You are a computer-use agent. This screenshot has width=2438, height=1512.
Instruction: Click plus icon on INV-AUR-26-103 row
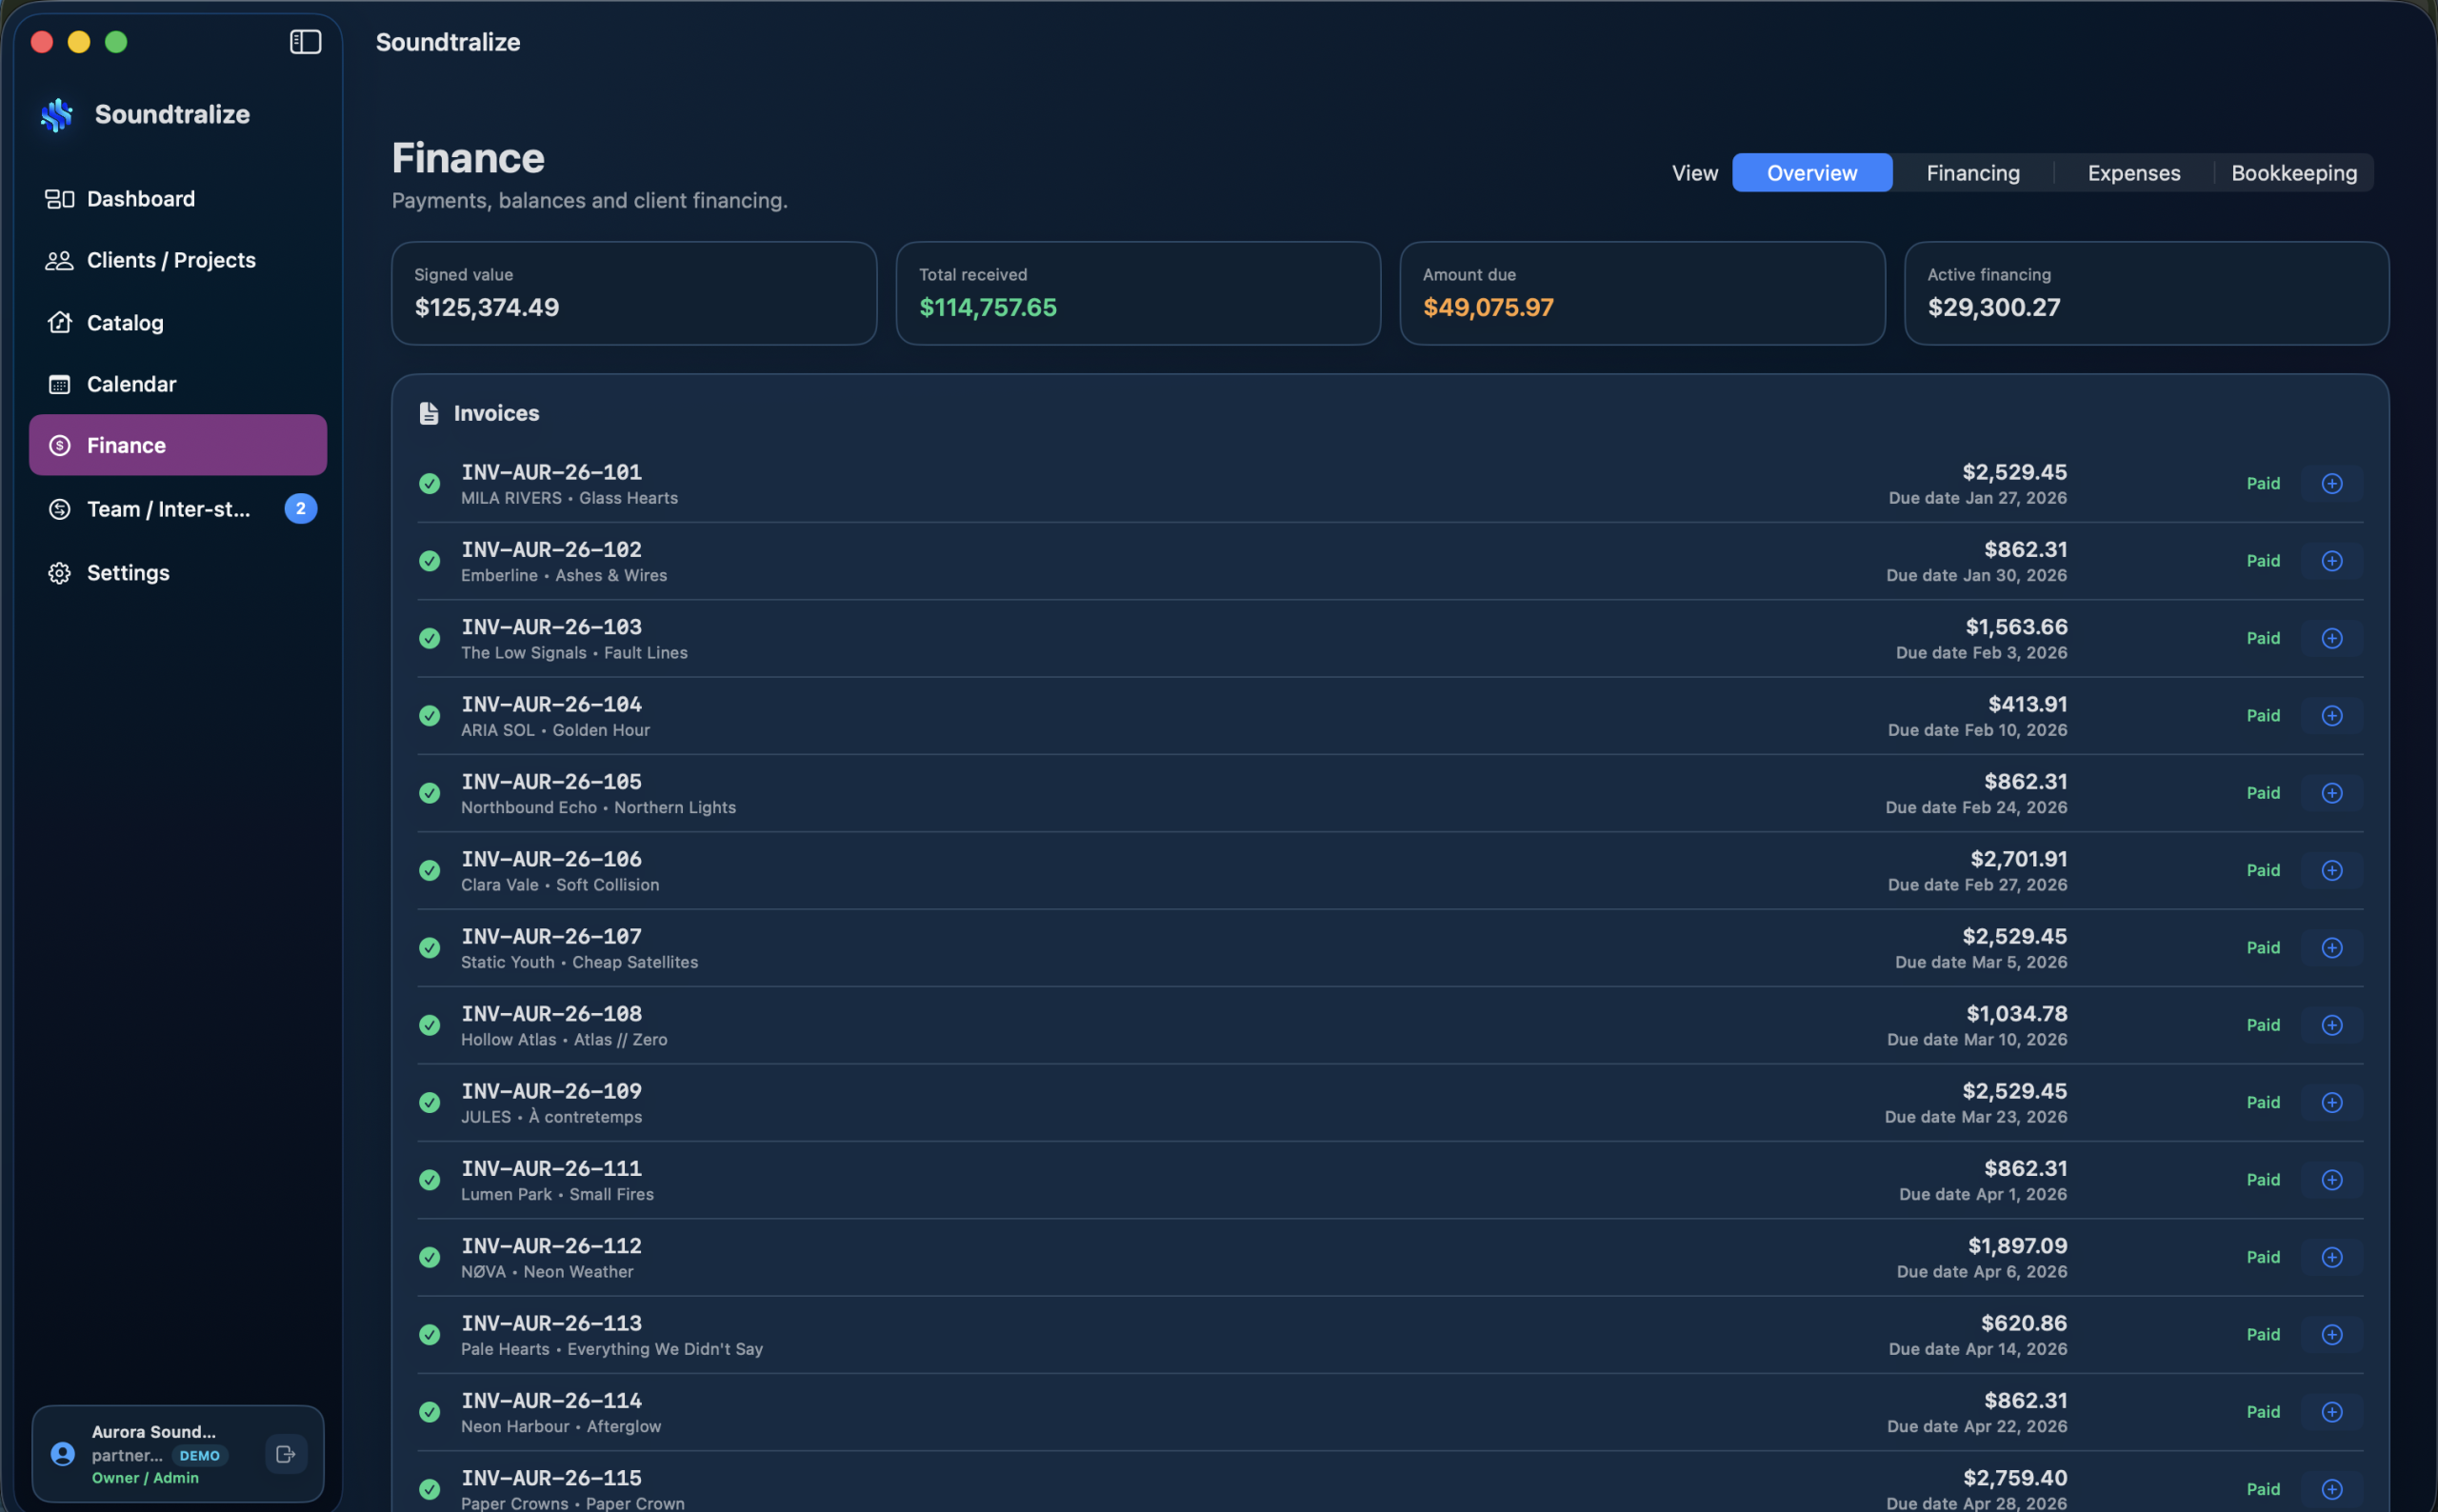2332,638
